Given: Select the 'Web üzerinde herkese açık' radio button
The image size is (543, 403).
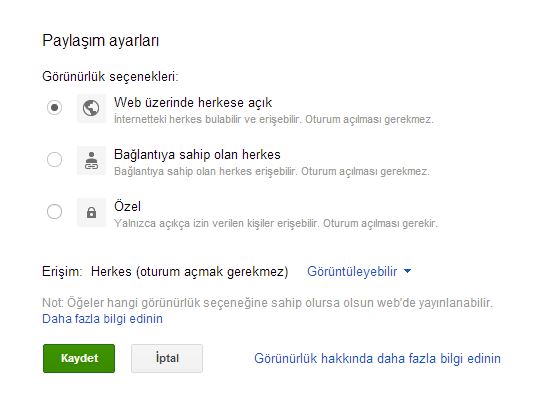Looking at the screenshot, I should (x=54, y=108).
